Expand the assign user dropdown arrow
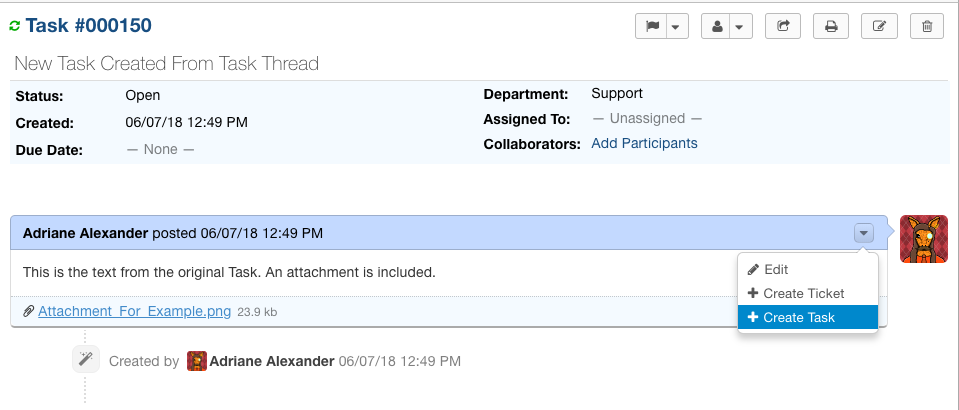Viewport: 959px width, 410px height. 741,27
